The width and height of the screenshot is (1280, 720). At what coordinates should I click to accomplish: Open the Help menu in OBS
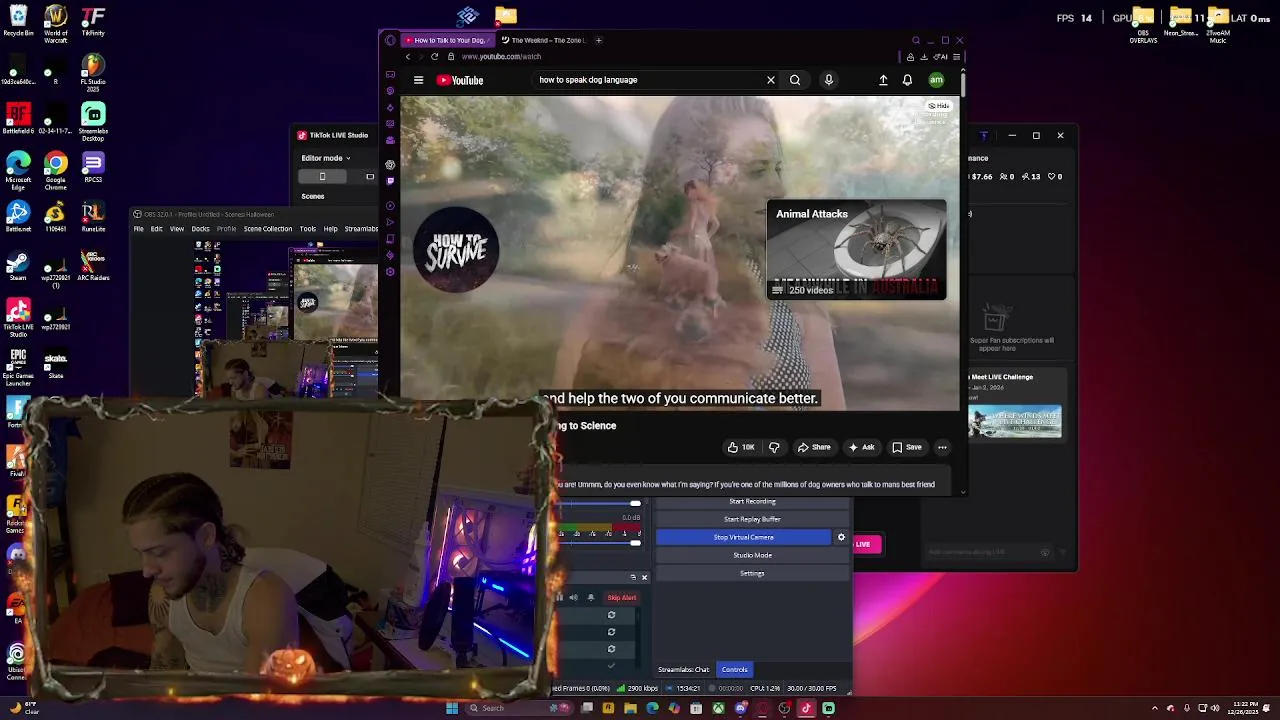pyautogui.click(x=331, y=229)
